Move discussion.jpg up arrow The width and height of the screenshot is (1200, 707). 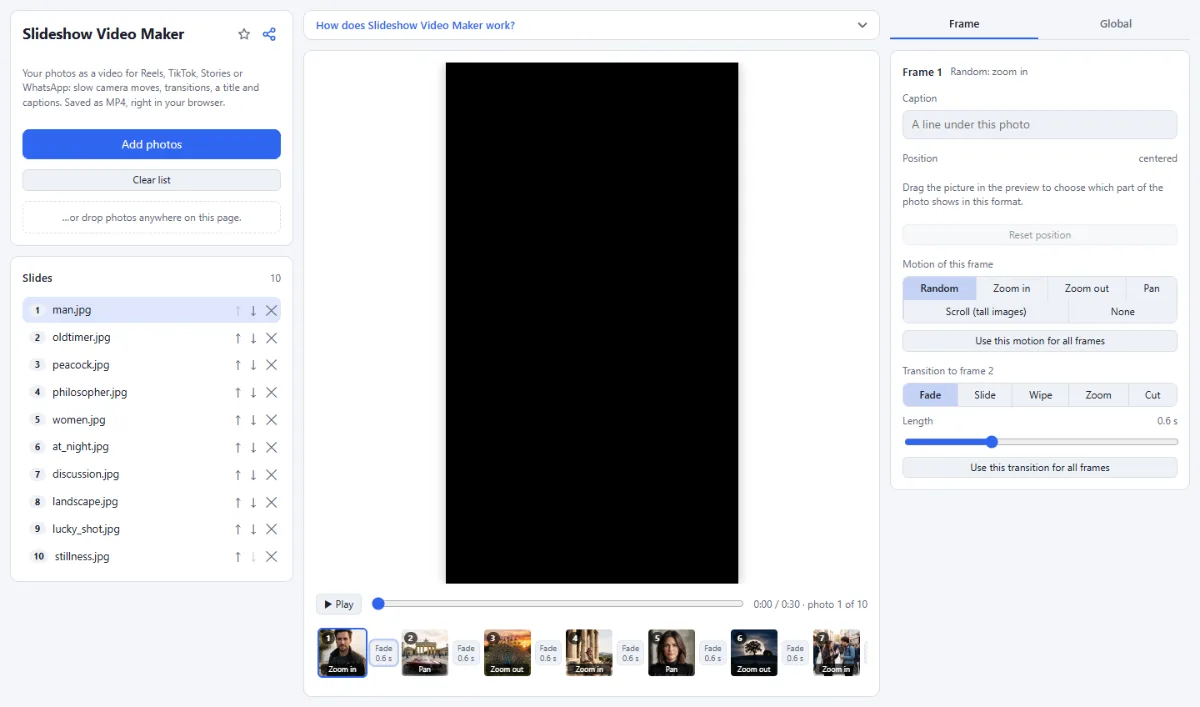(x=238, y=475)
